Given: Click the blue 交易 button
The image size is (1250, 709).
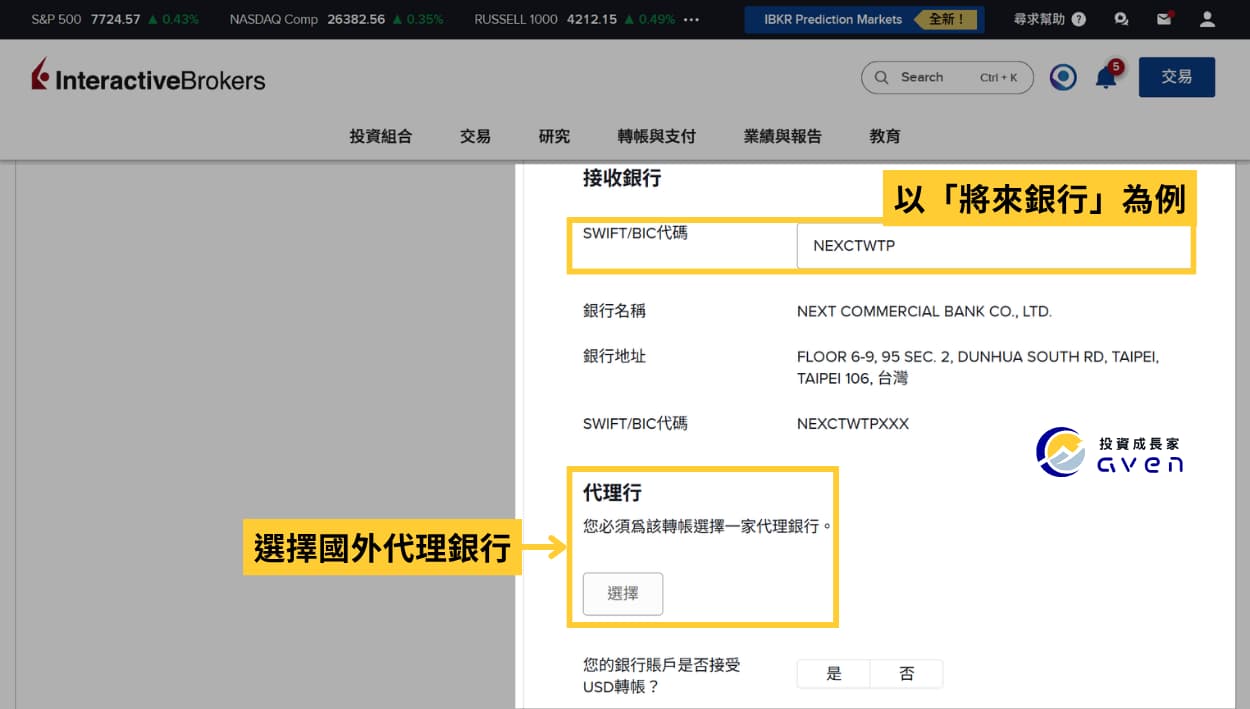Looking at the screenshot, I should click(1177, 77).
